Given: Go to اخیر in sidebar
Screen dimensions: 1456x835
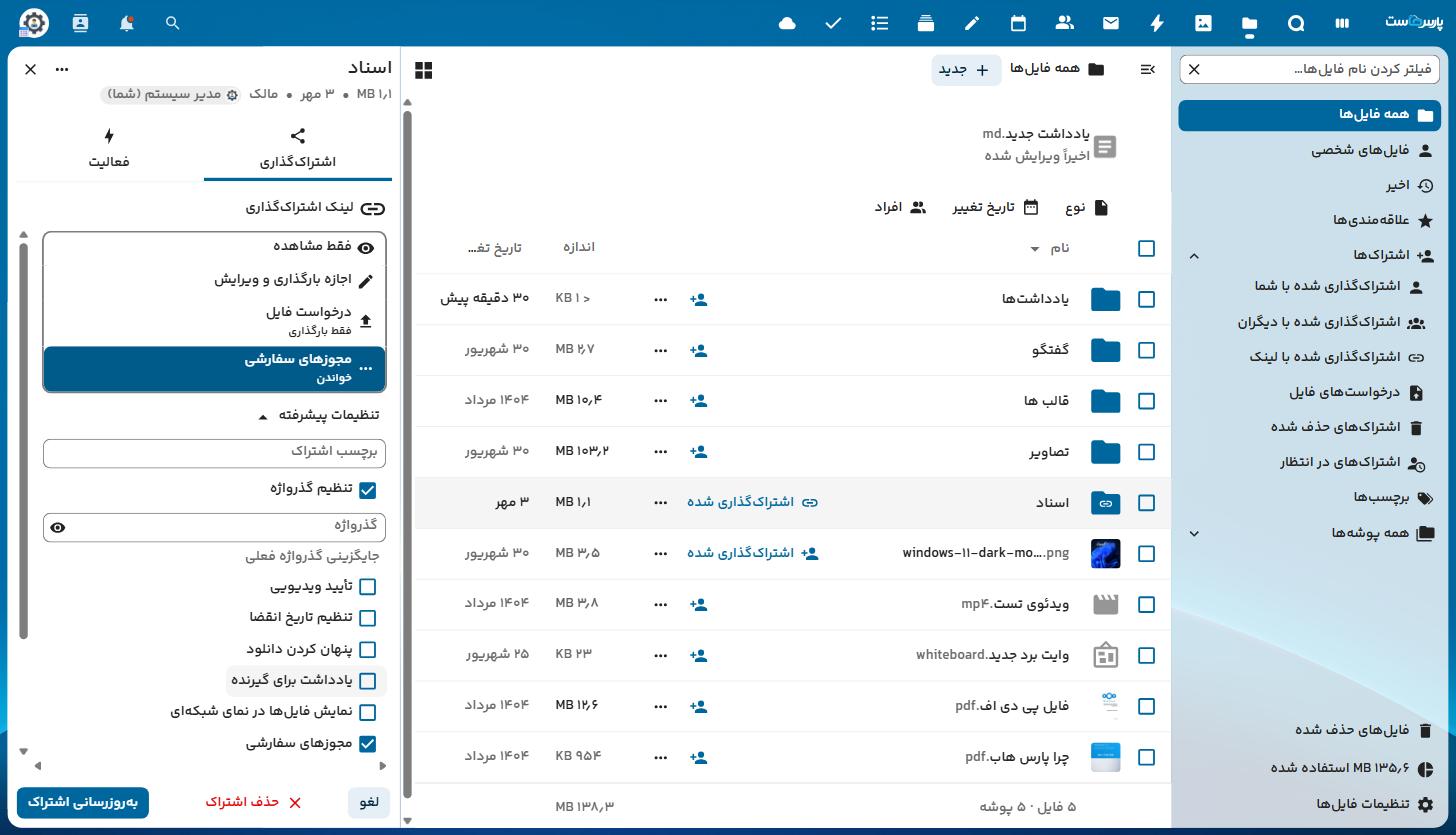Looking at the screenshot, I should [1310, 186].
